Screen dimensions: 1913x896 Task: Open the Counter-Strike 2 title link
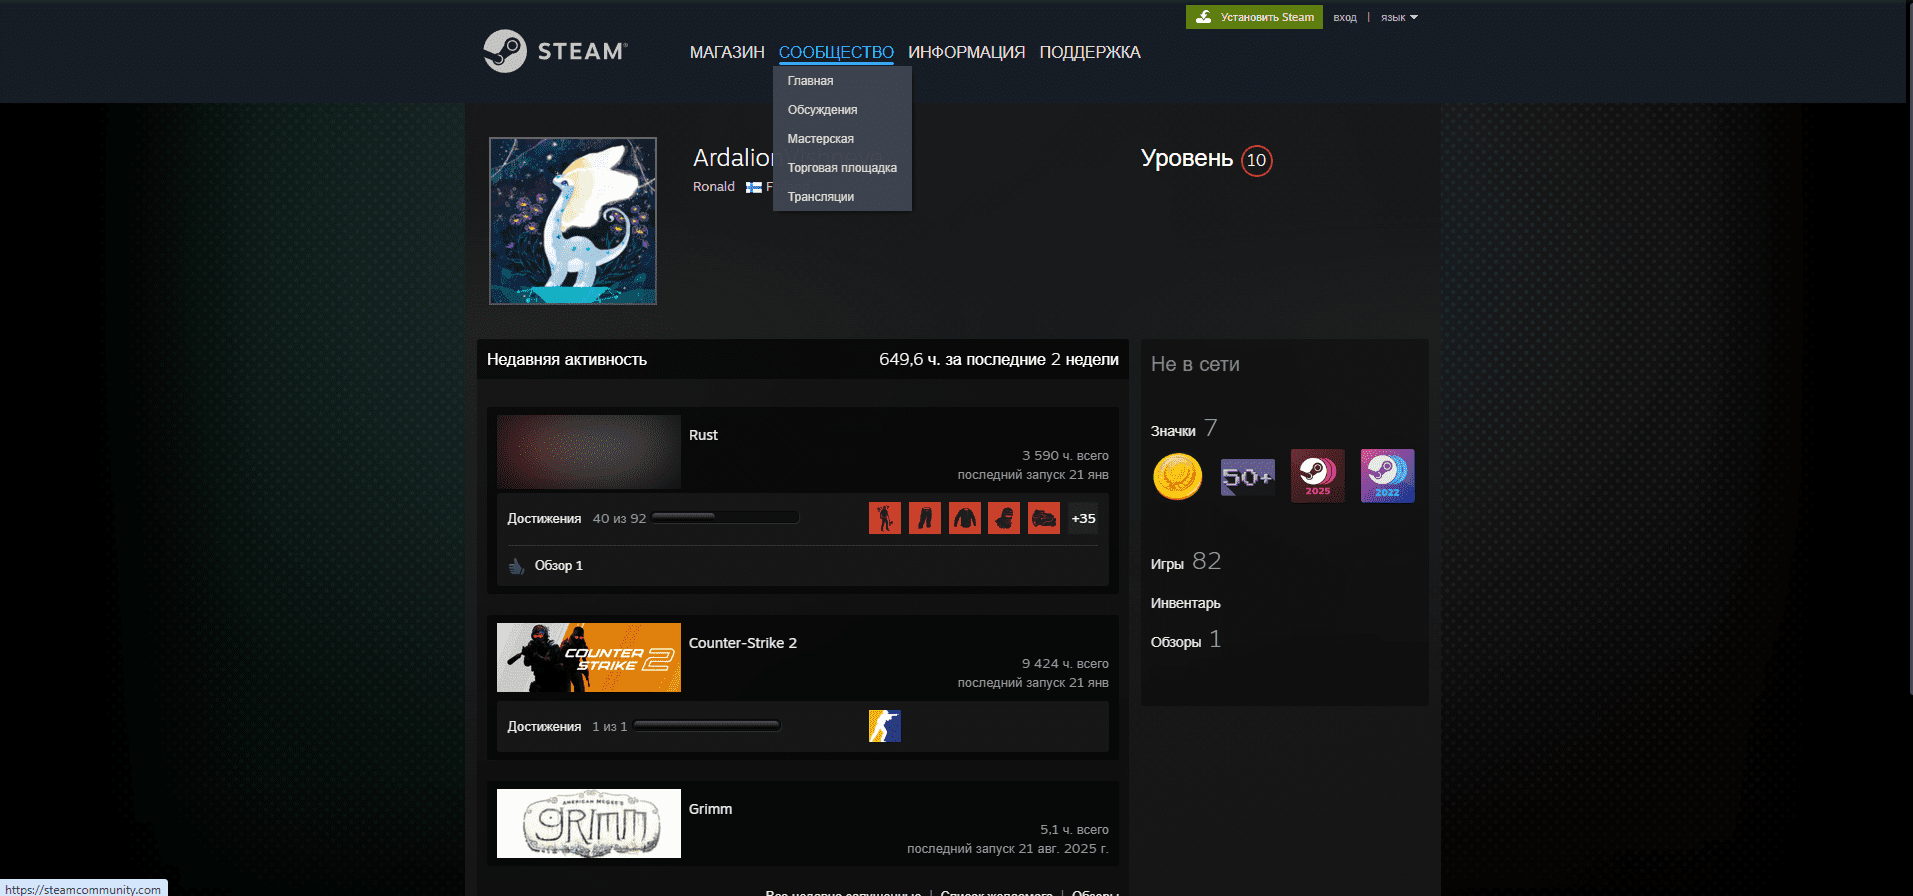coord(743,643)
